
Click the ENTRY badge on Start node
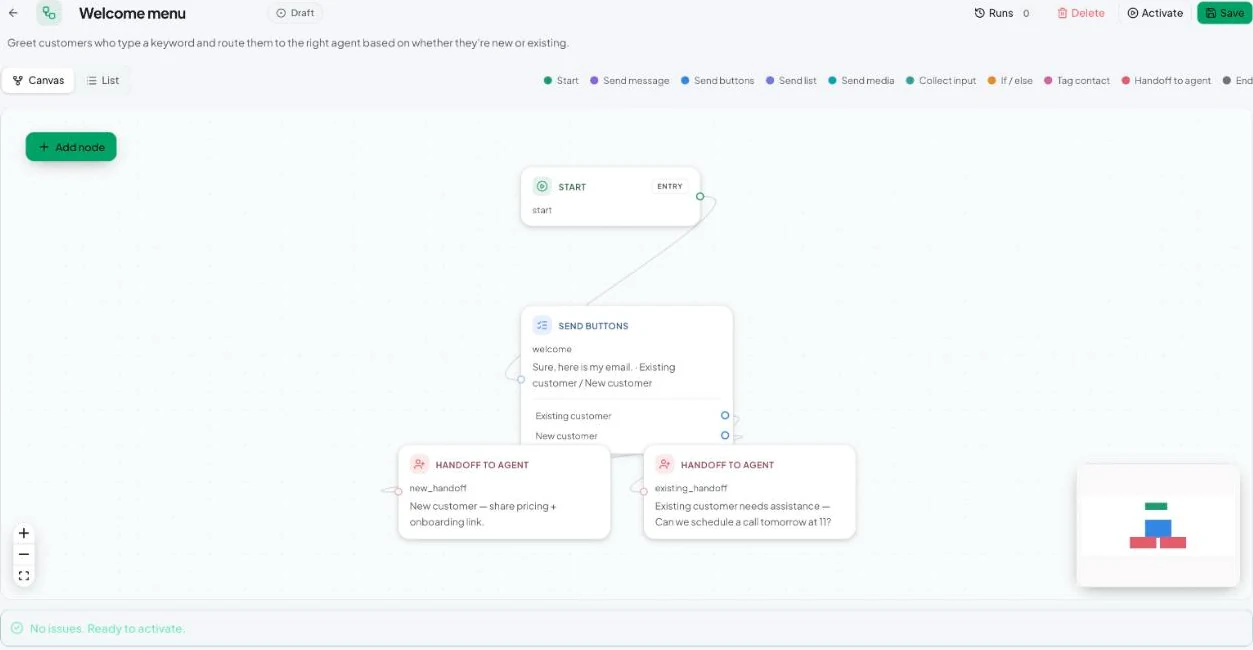coord(670,186)
